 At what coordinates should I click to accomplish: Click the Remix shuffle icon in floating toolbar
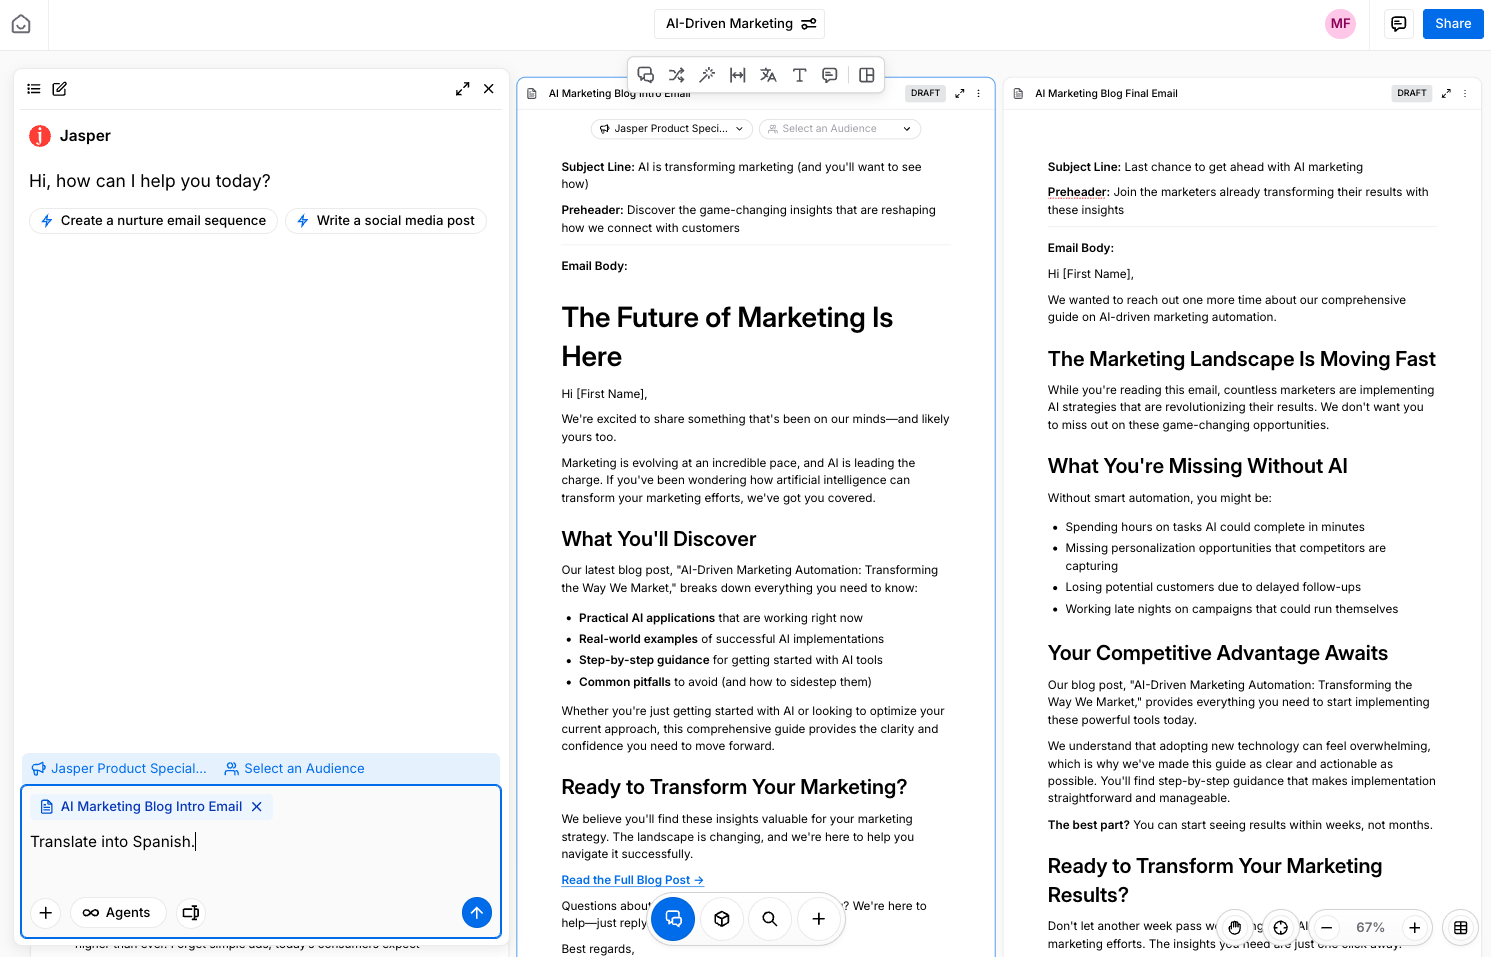click(x=677, y=75)
